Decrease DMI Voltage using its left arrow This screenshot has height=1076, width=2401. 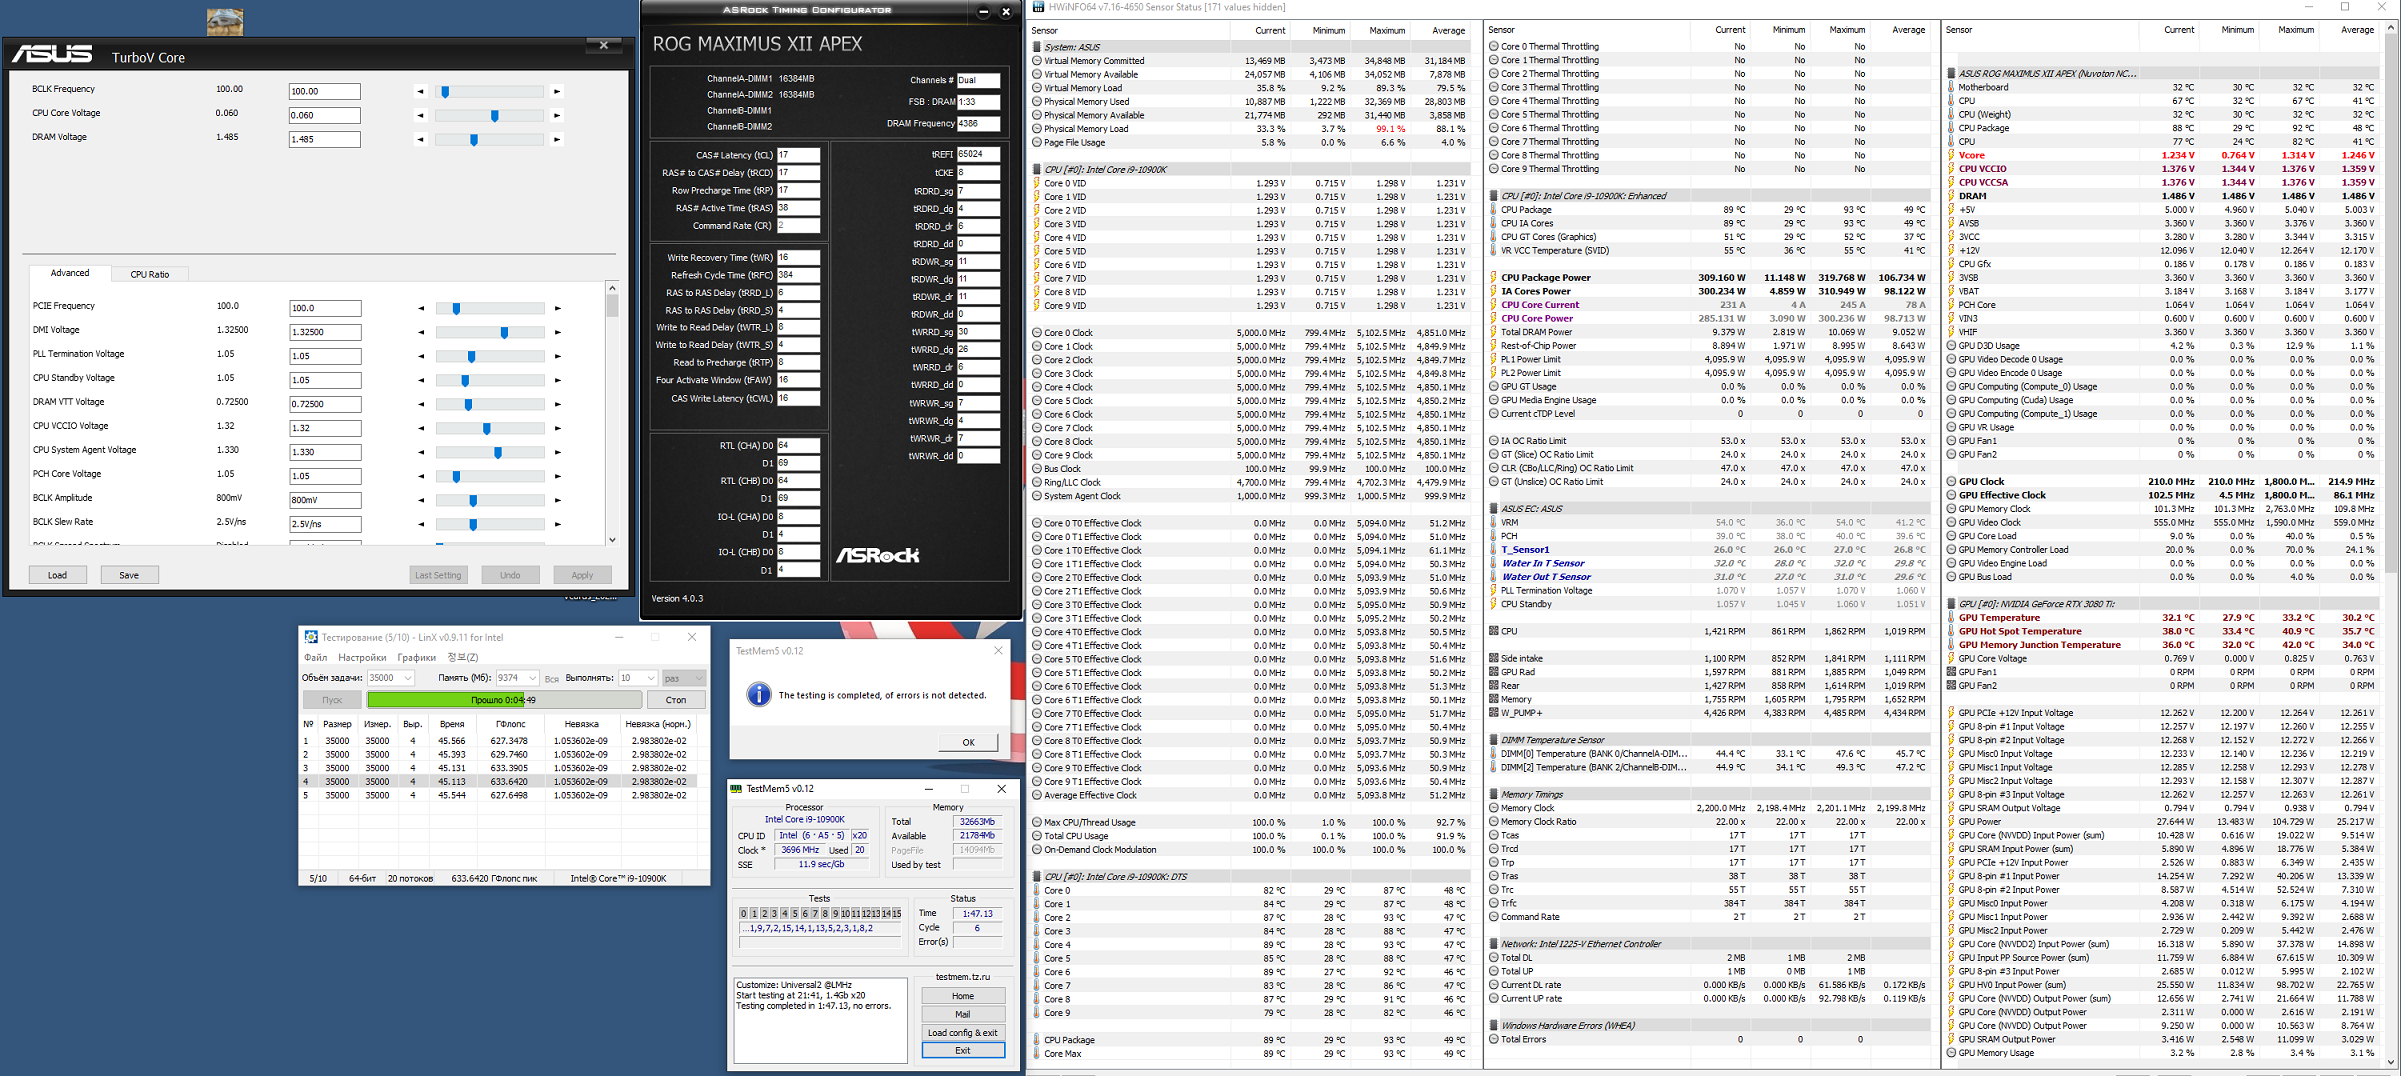[421, 332]
